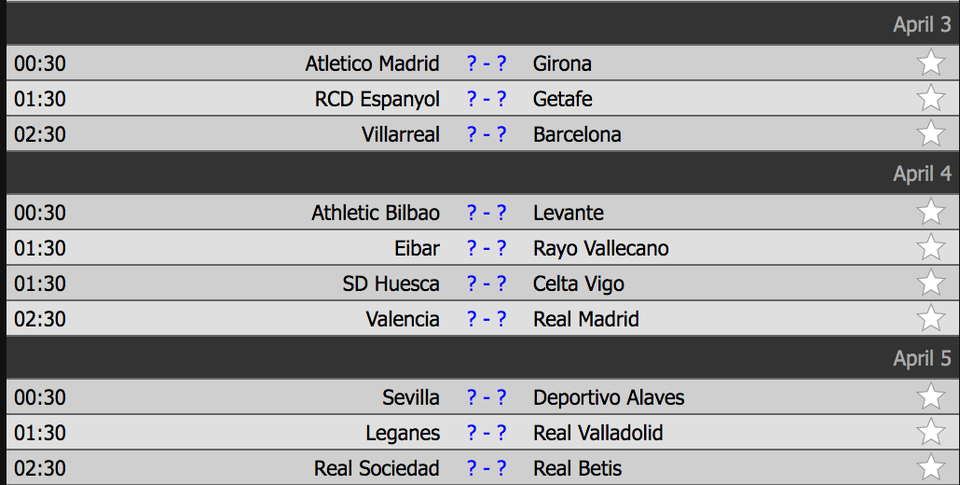This screenshot has width=960, height=485.
Task: Select the Real Betis team name
Action: point(577,468)
